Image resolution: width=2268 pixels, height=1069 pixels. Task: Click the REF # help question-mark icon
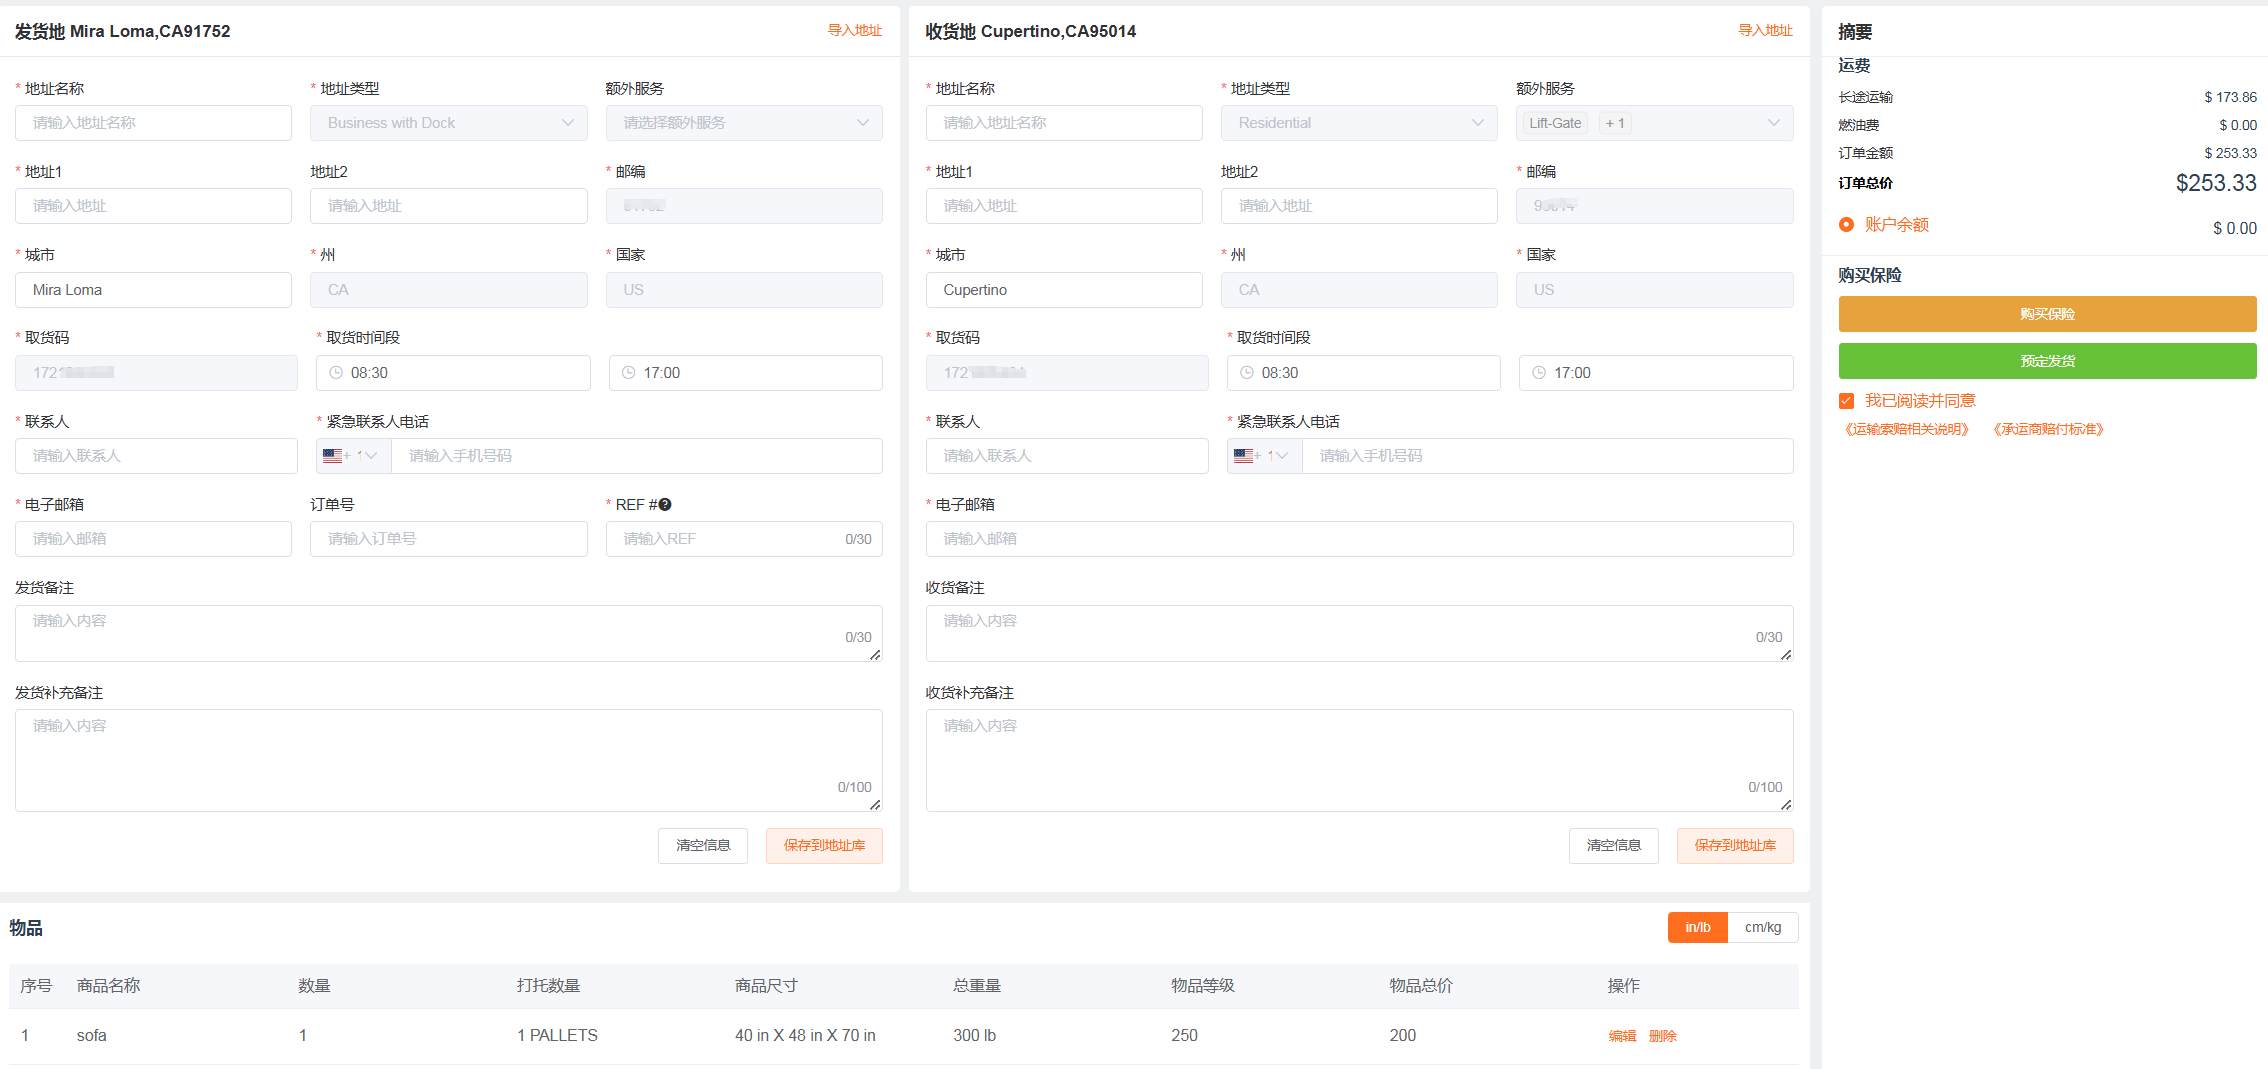point(665,505)
